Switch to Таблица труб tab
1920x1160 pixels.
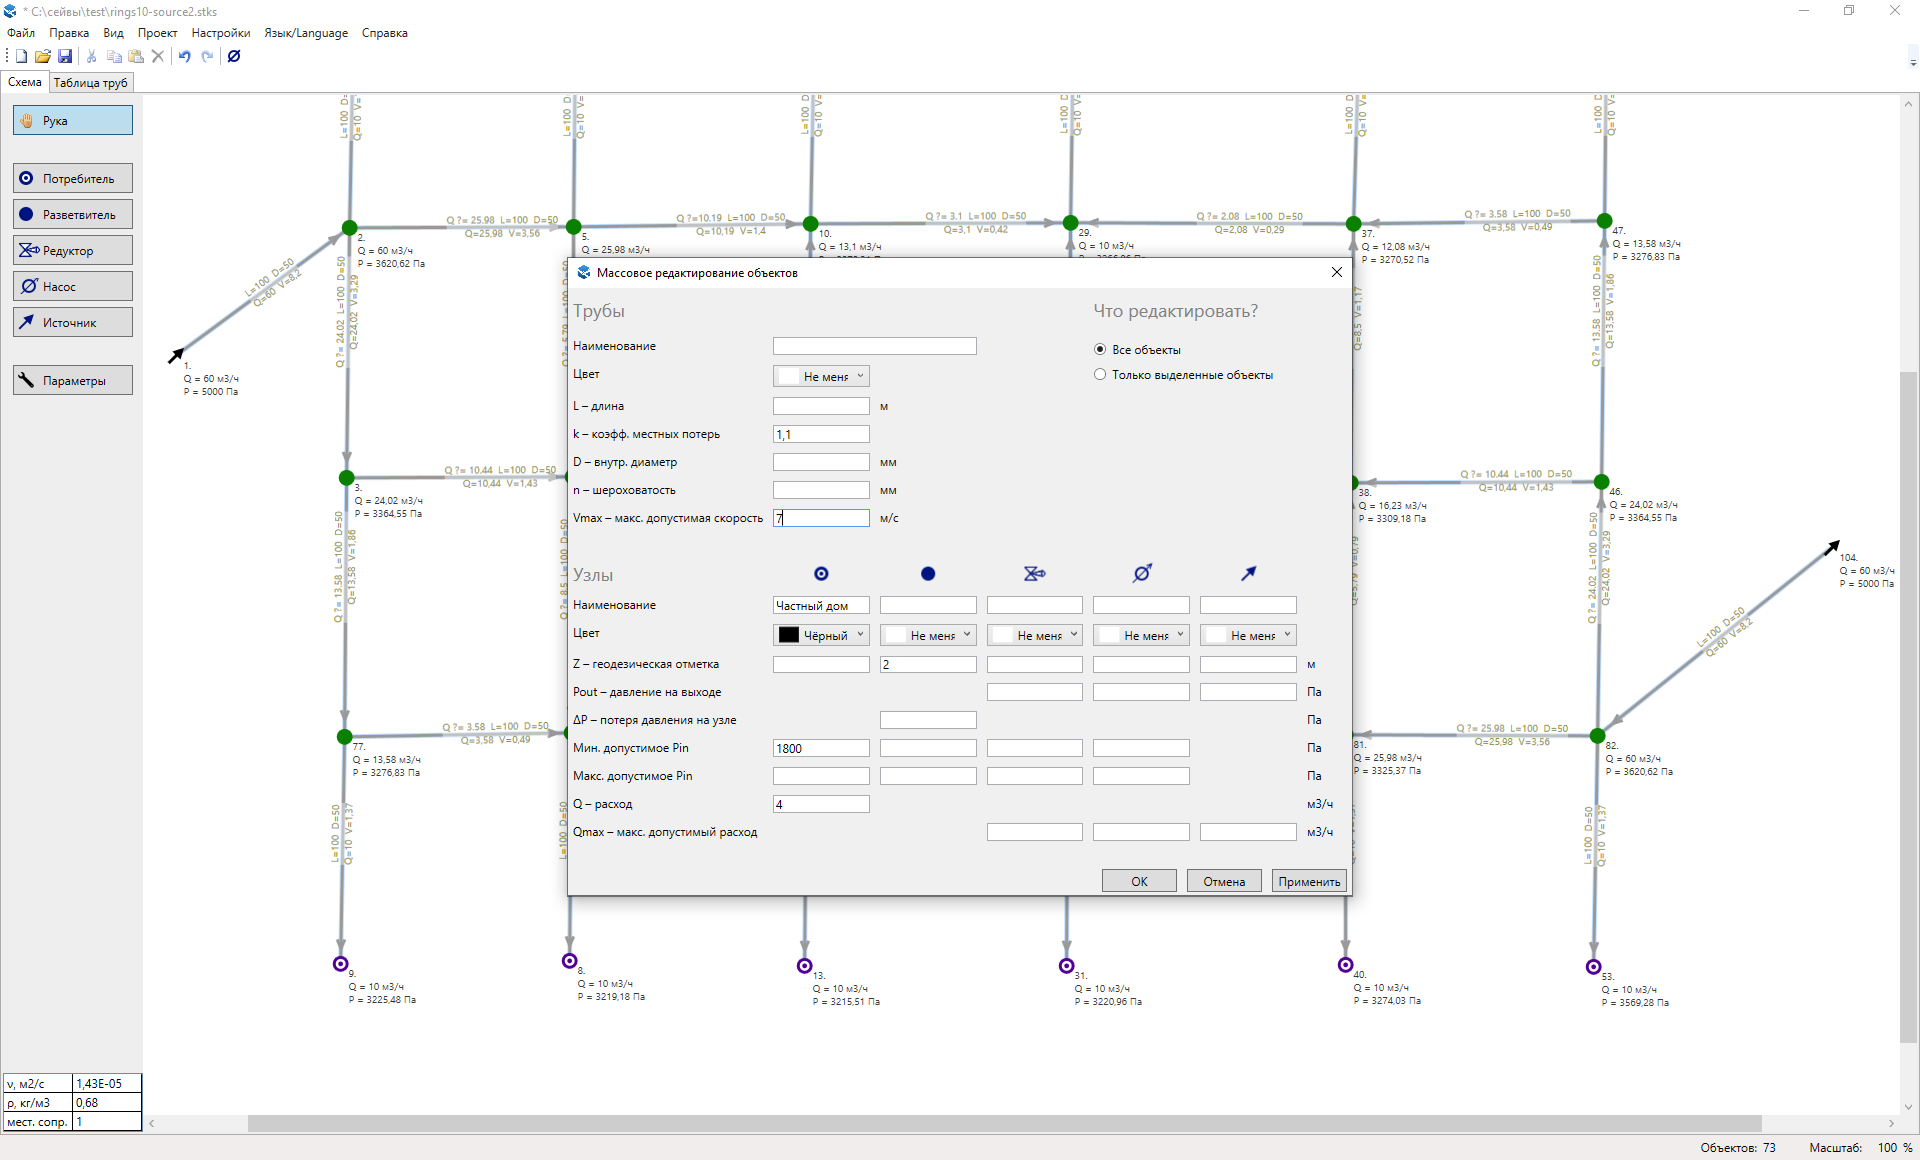click(90, 82)
